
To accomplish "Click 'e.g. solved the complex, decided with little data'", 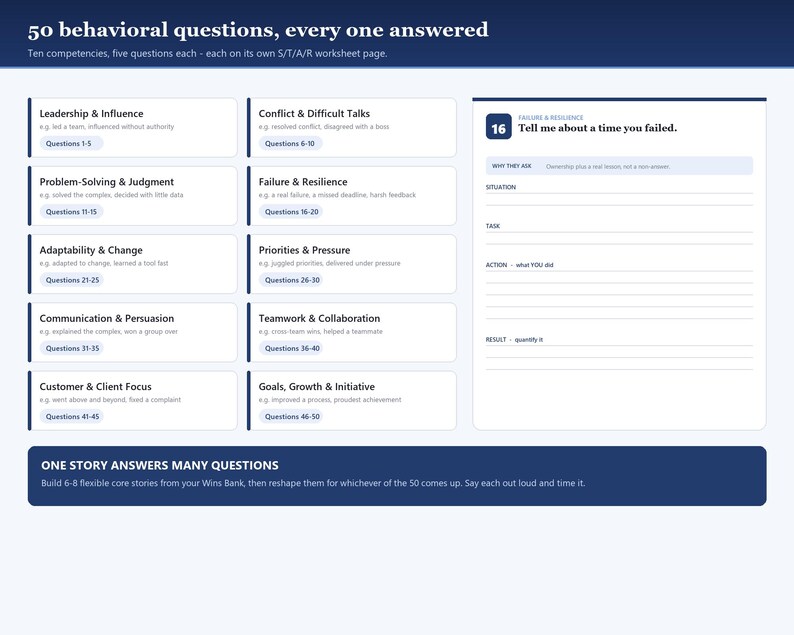I will (111, 195).
